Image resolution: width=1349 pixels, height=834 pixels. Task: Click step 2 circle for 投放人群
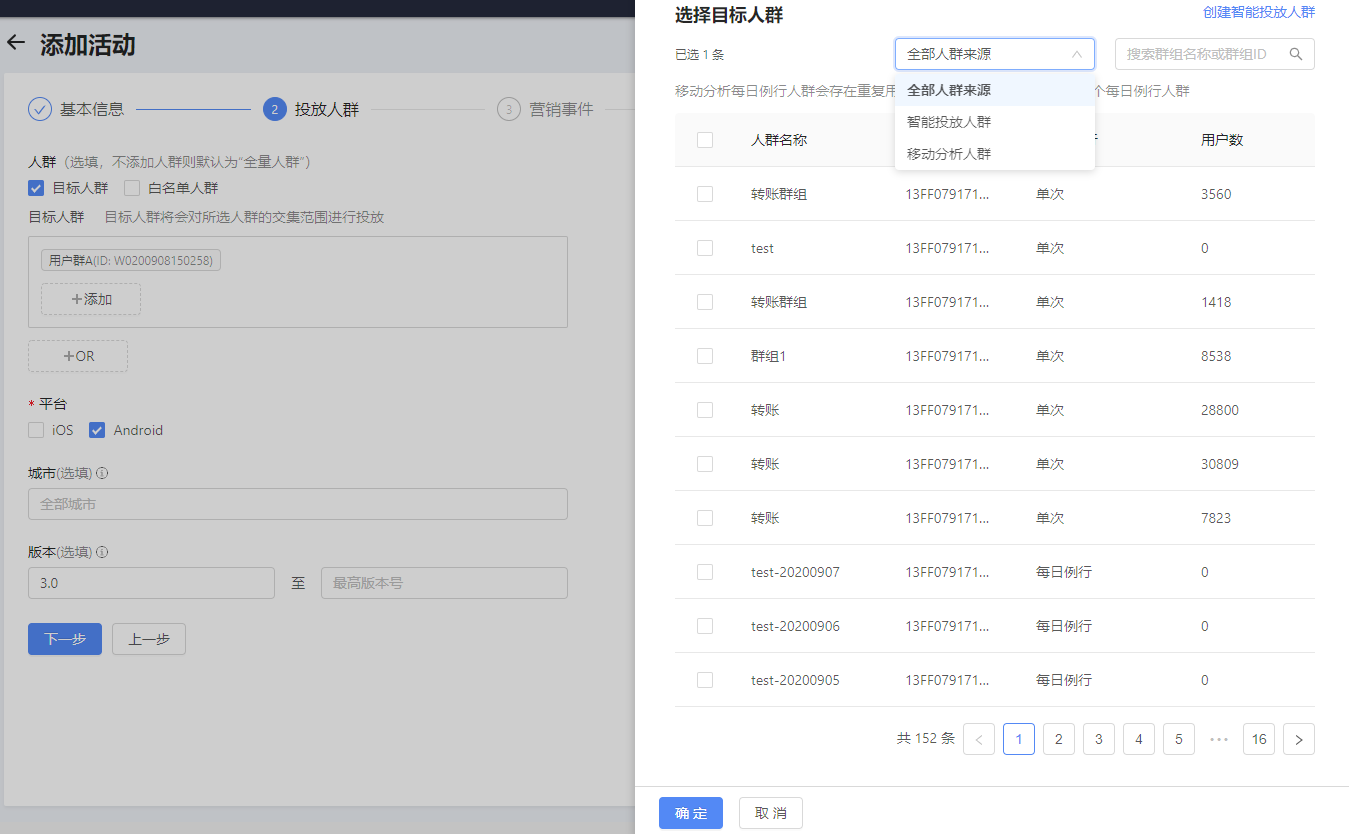[x=275, y=109]
